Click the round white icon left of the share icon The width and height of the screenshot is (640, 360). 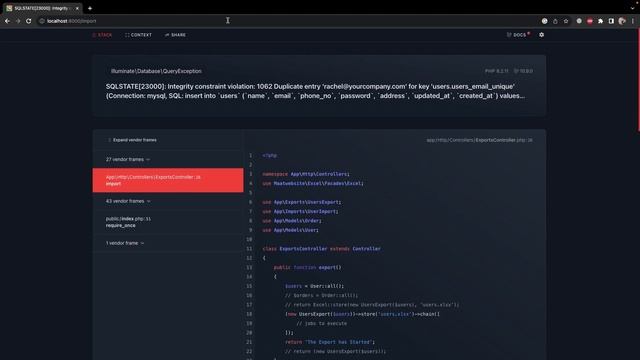544,21
